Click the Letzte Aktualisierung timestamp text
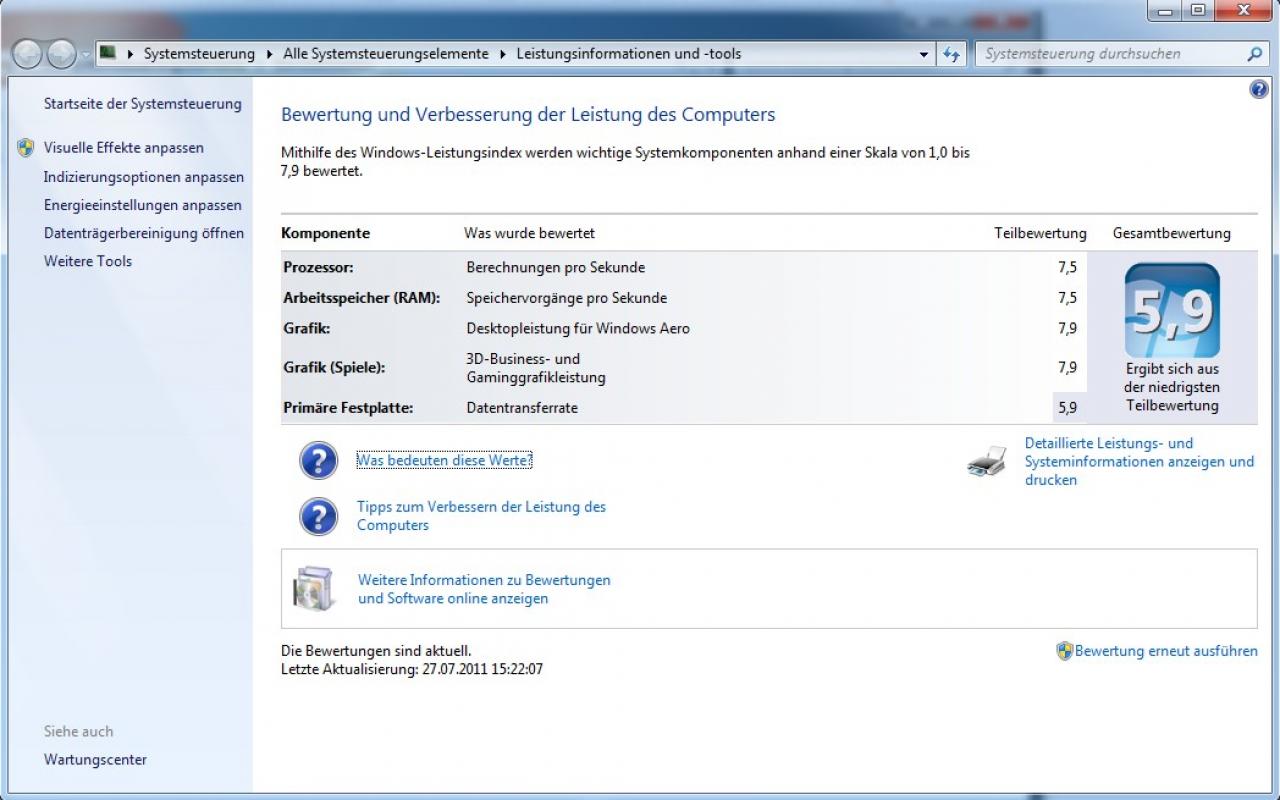 [412, 669]
